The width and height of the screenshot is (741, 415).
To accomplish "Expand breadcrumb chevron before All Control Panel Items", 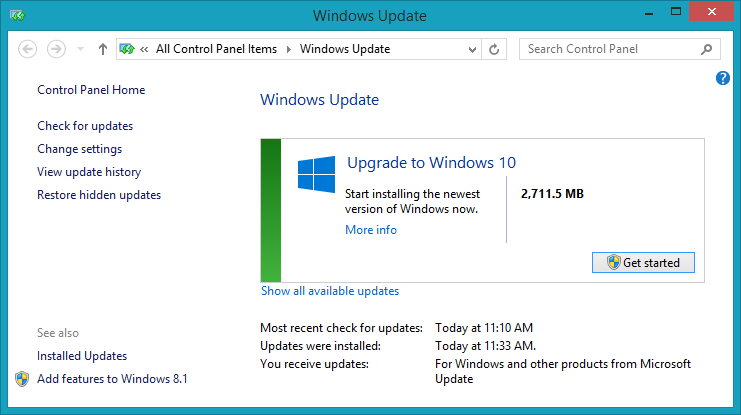I will tap(144, 49).
